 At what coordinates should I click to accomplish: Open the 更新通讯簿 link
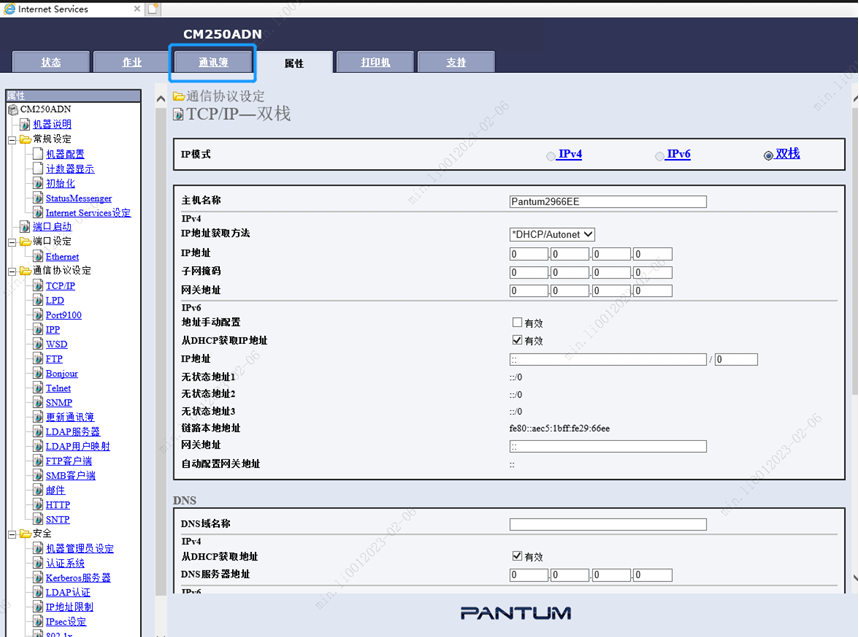pos(70,417)
